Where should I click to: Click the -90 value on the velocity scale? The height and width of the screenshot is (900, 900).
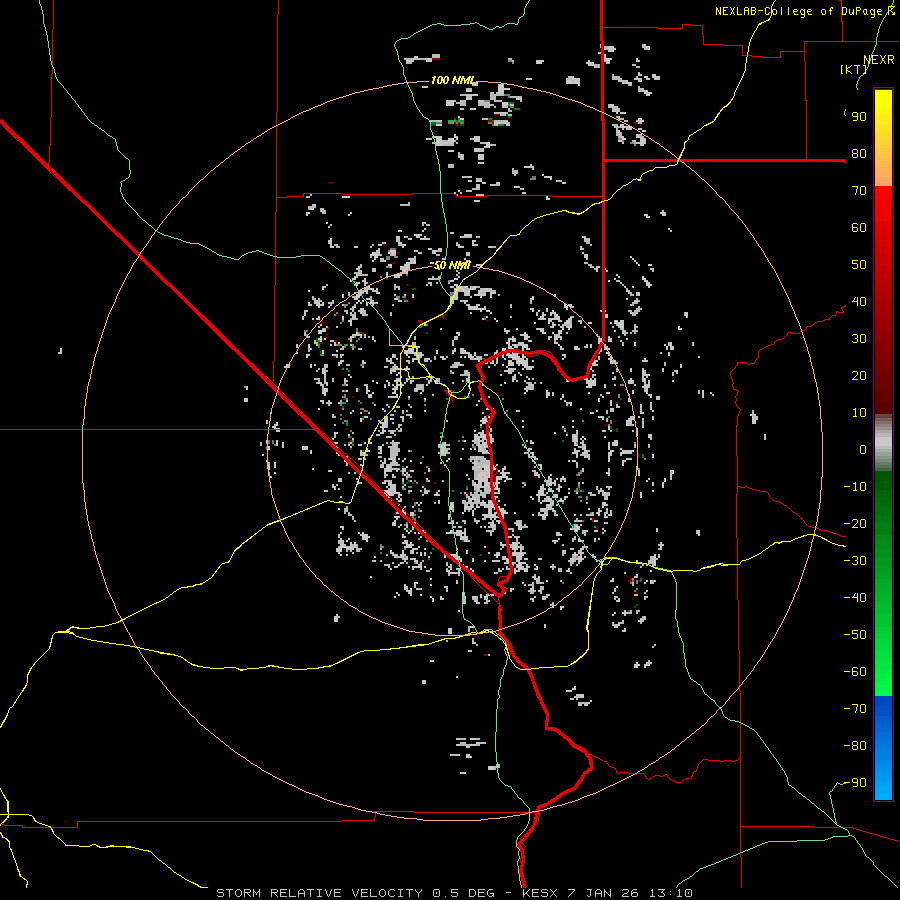tap(855, 783)
